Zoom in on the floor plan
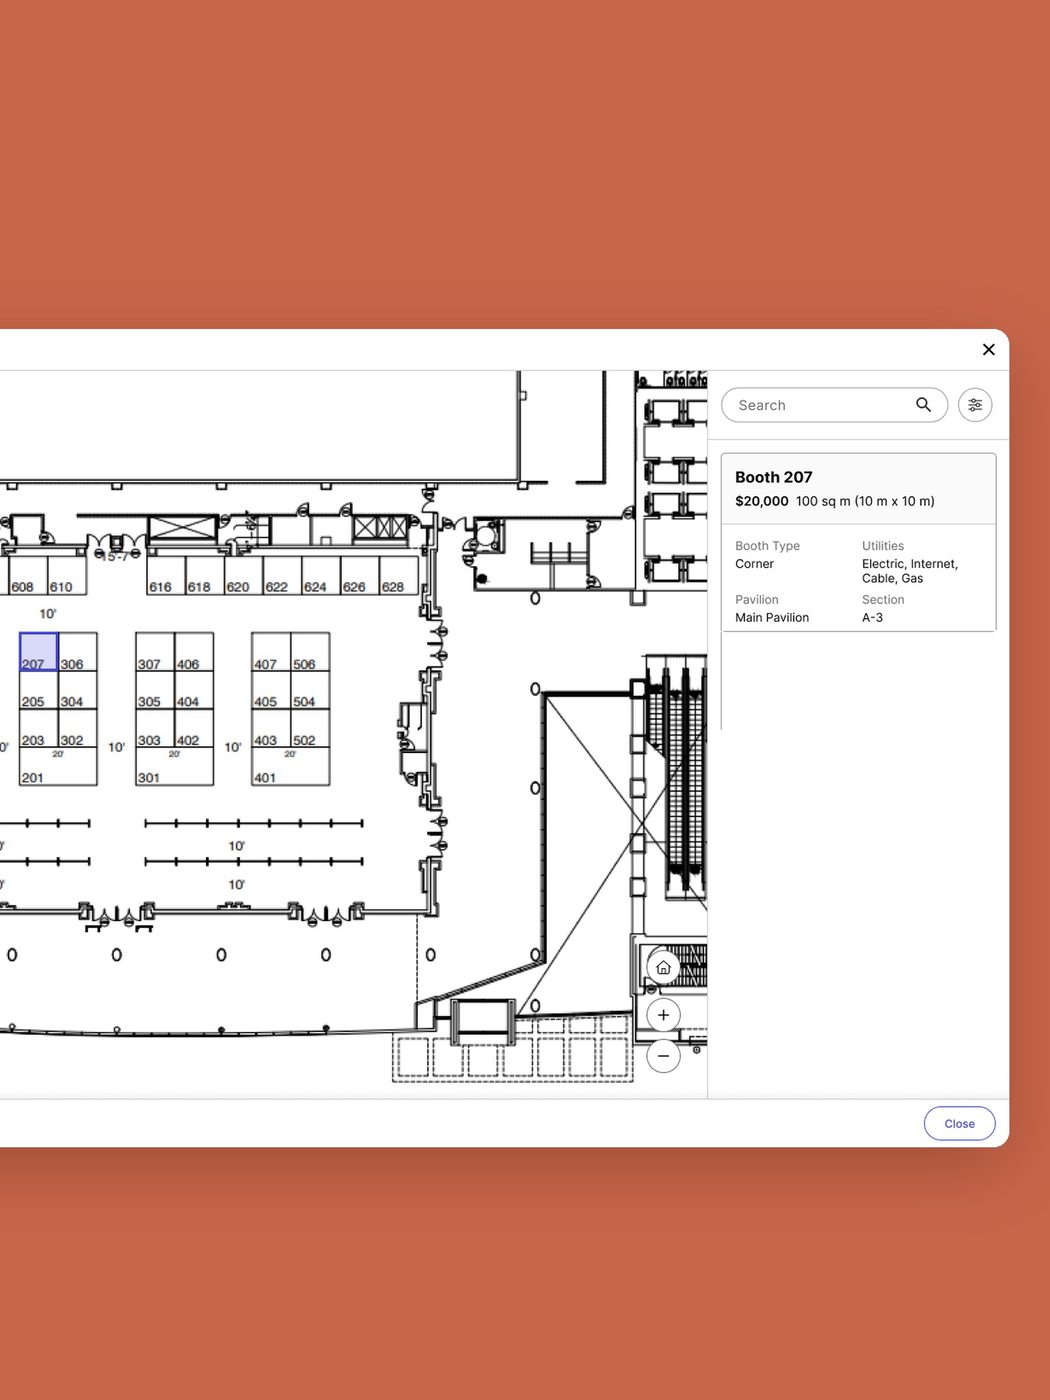This screenshot has height=1400, width=1050. pyautogui.click(x=663, y=1015)
